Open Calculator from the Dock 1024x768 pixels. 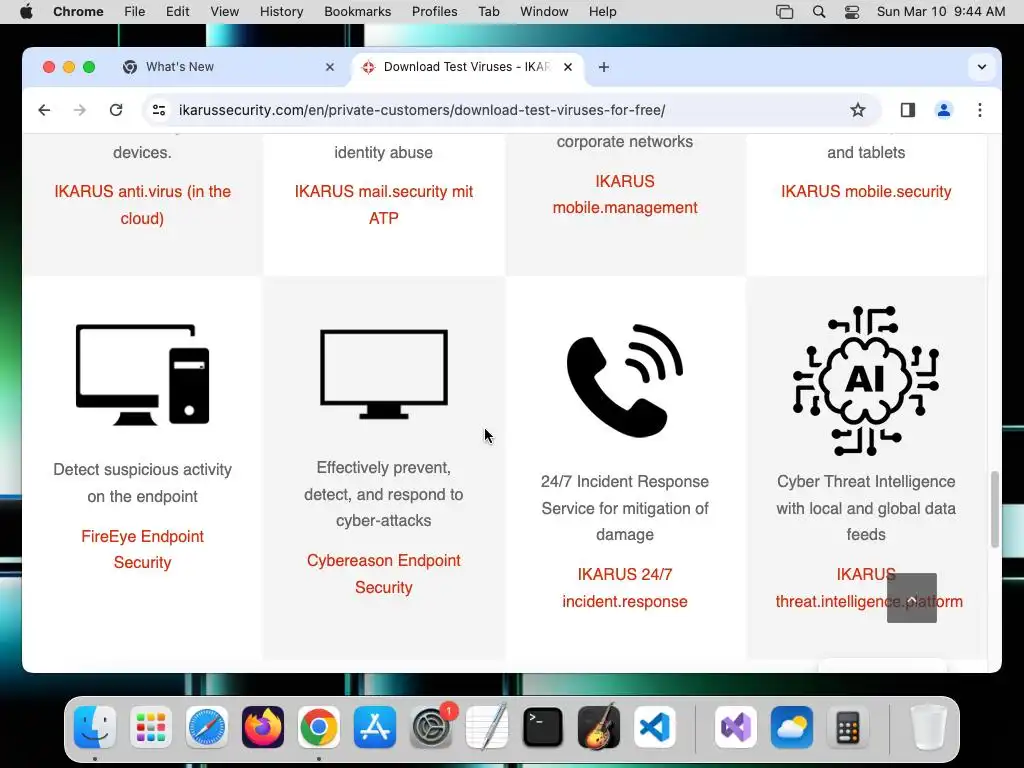(x=848, y=727)
